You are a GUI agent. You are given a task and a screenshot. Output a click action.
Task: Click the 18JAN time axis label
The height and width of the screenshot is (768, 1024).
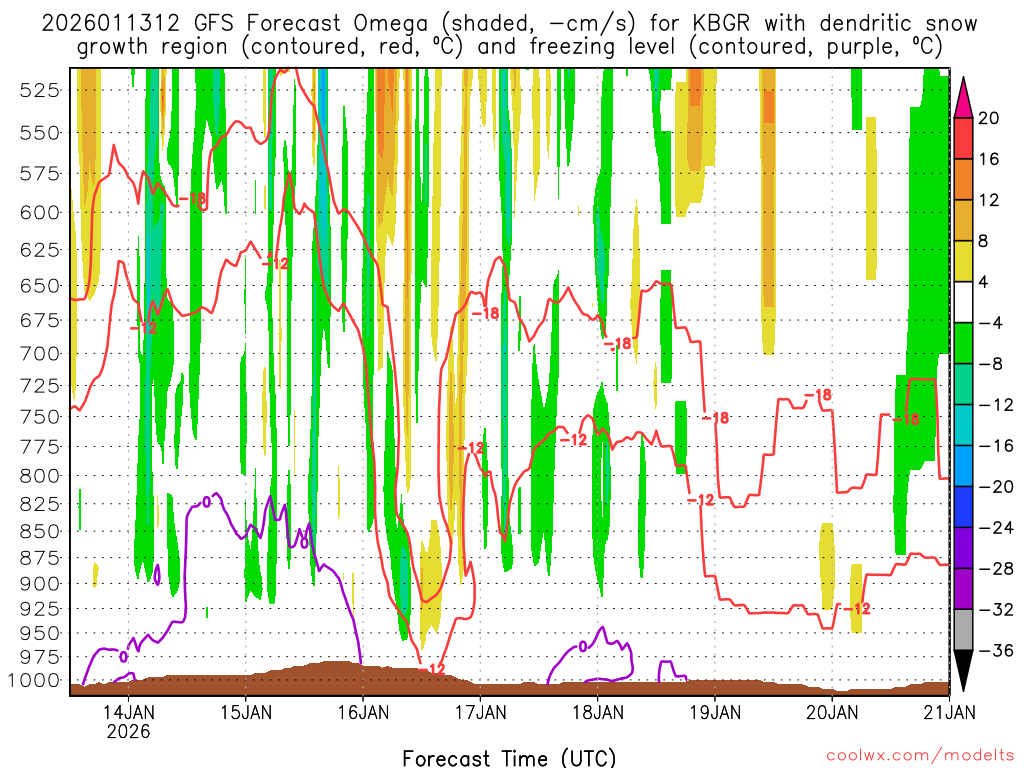598,711
